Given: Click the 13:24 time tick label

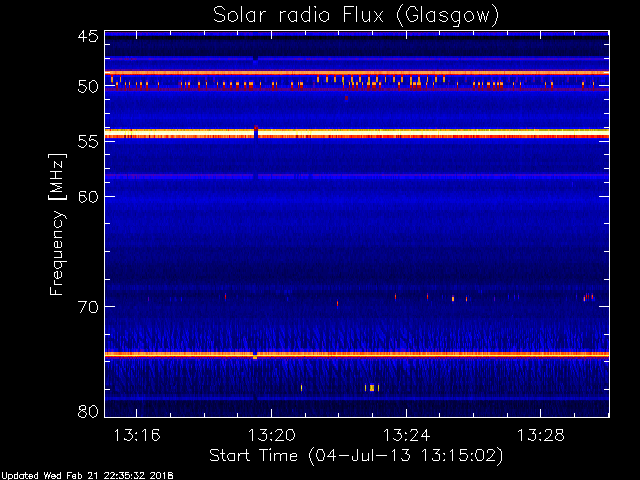Looking at the screenshot, I should (406, 435).
